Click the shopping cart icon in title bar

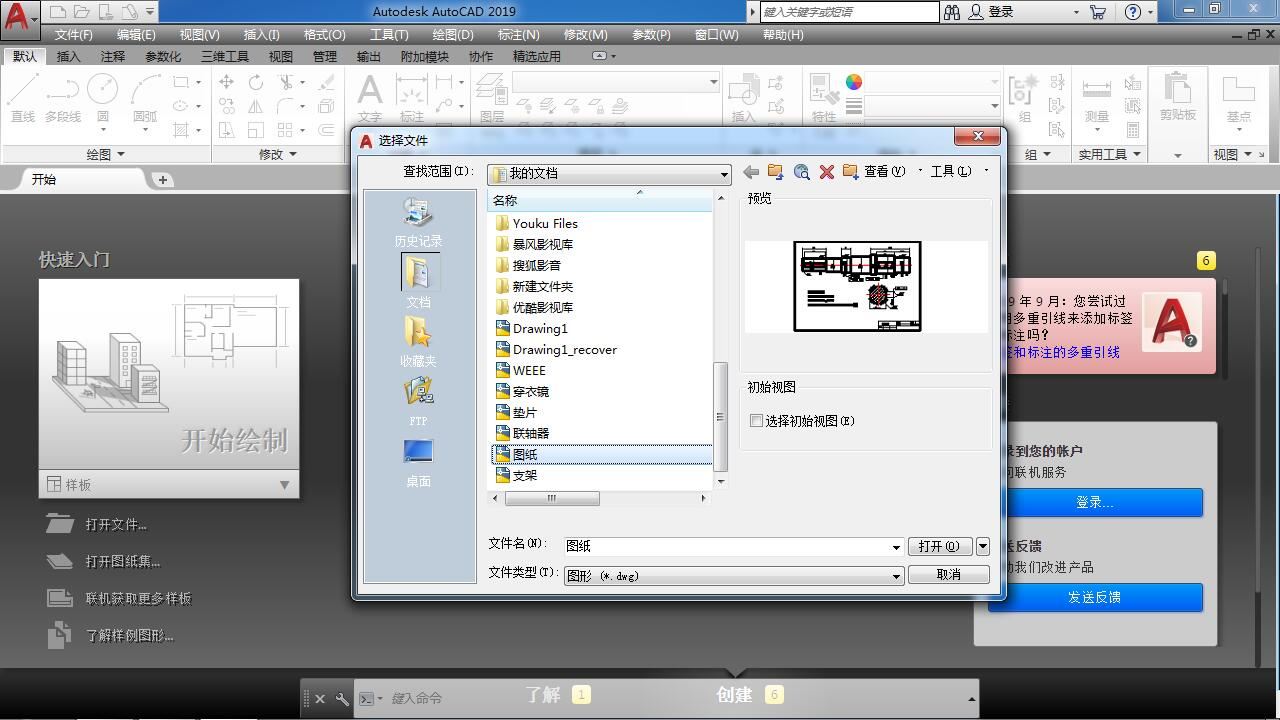pyautogui.click(x=1098, y=12)
